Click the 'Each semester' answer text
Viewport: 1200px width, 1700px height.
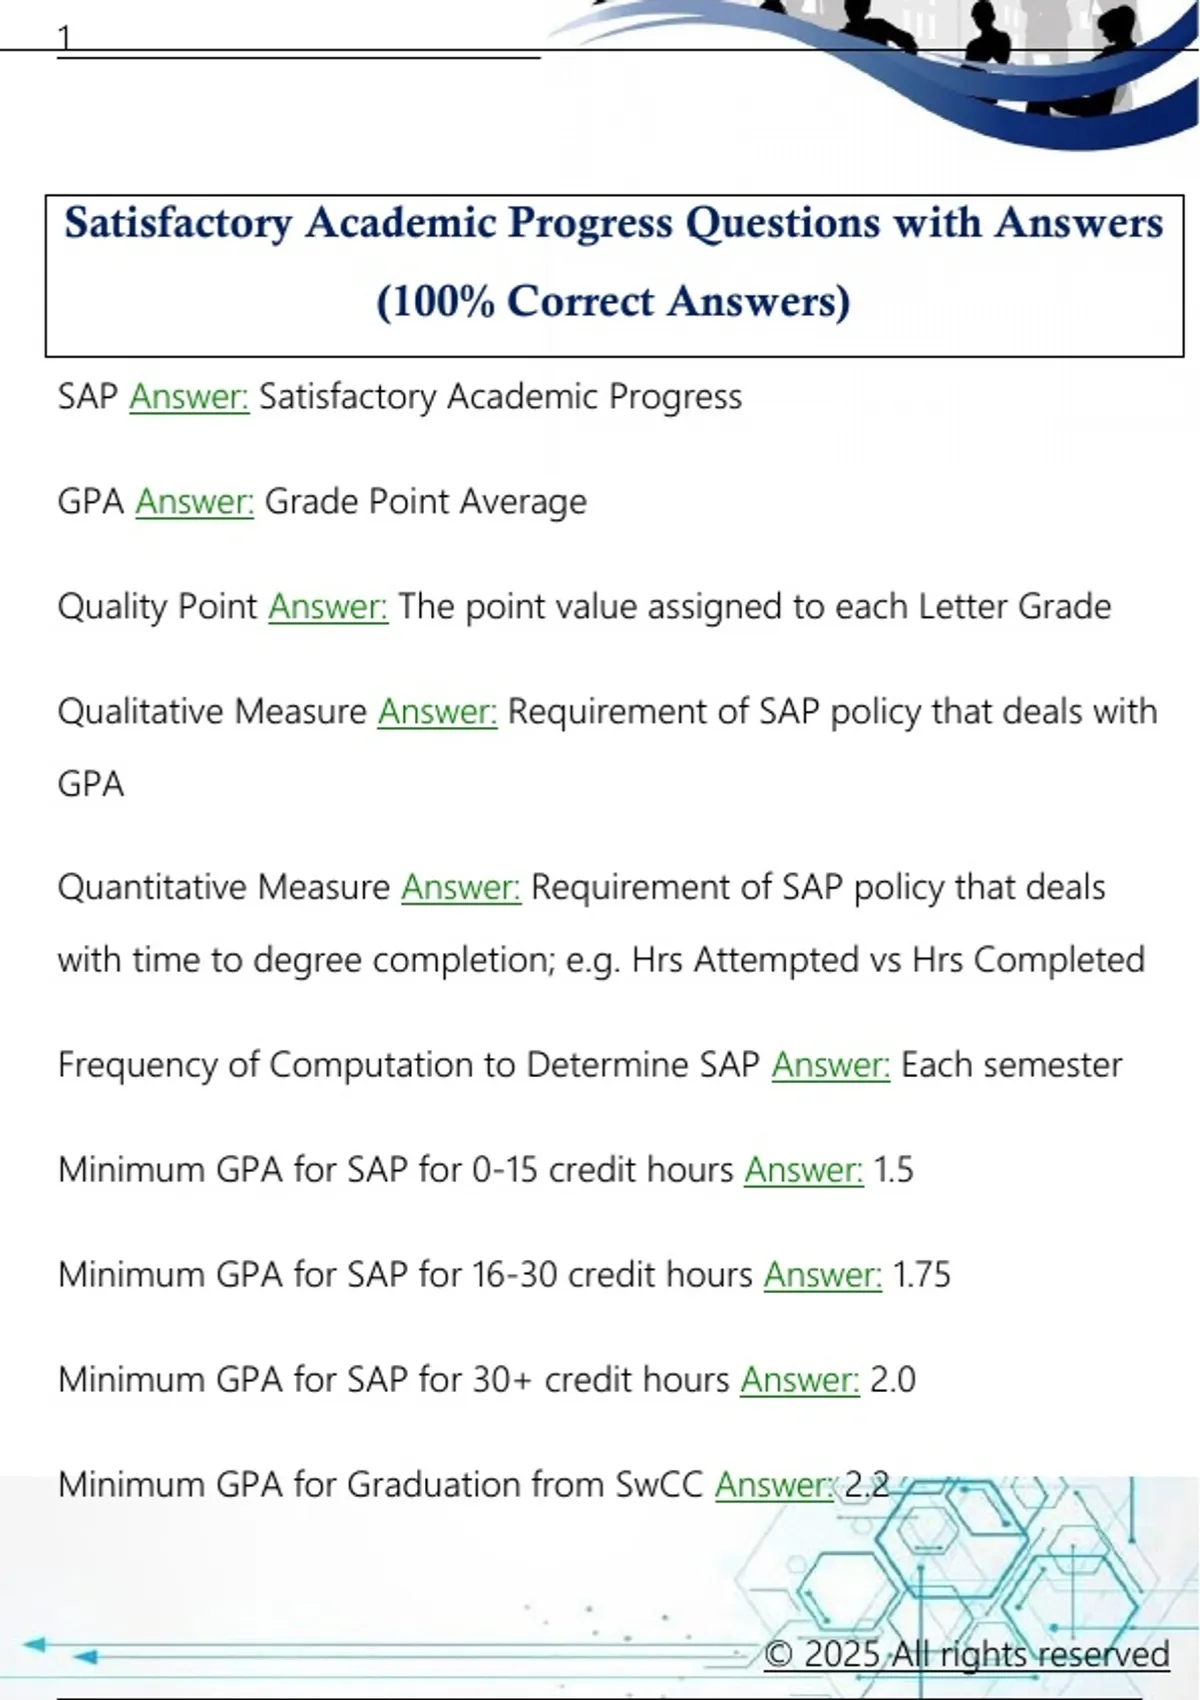click(1011, 1065)
